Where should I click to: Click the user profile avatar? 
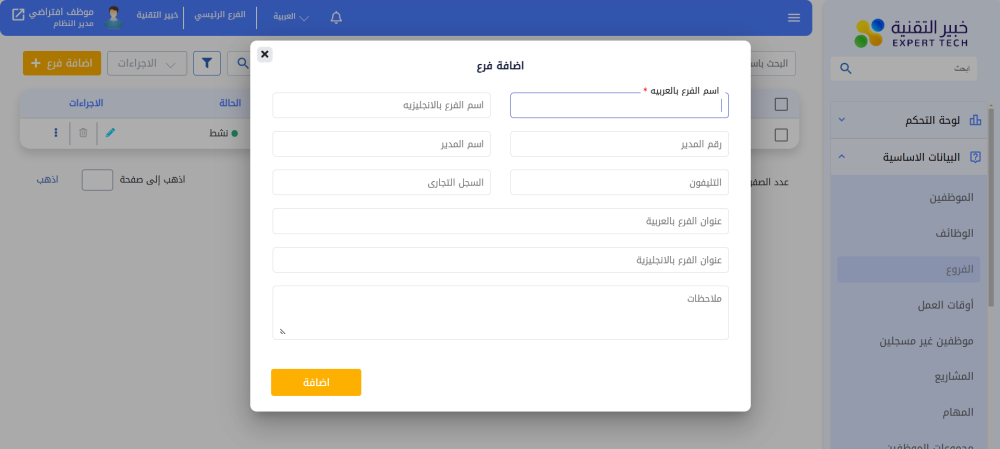tap(114, 17)
